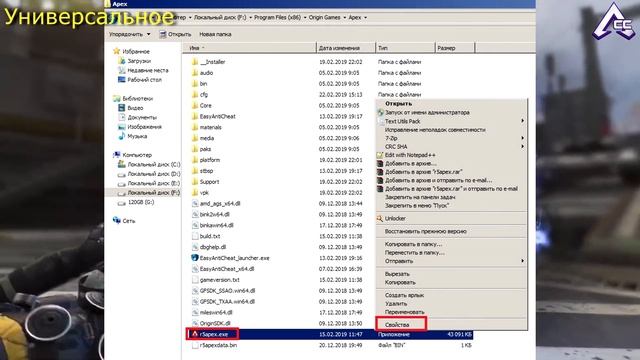
Task: Choose Свойства in the context menu
Action: point(397,325)
